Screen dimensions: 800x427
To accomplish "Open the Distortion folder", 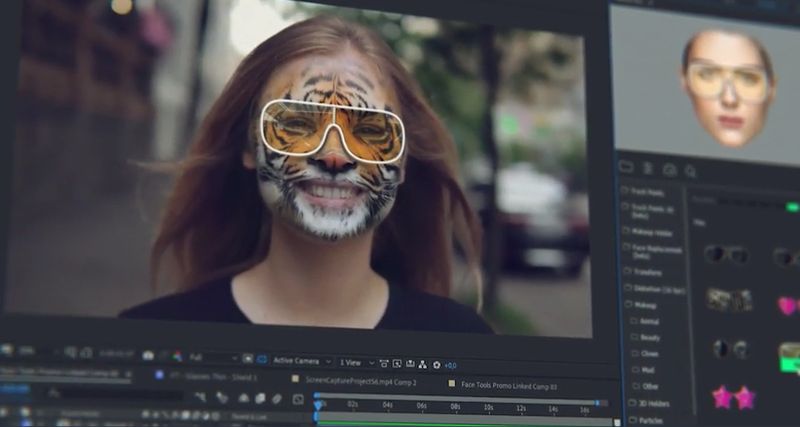I will (655, 289).
